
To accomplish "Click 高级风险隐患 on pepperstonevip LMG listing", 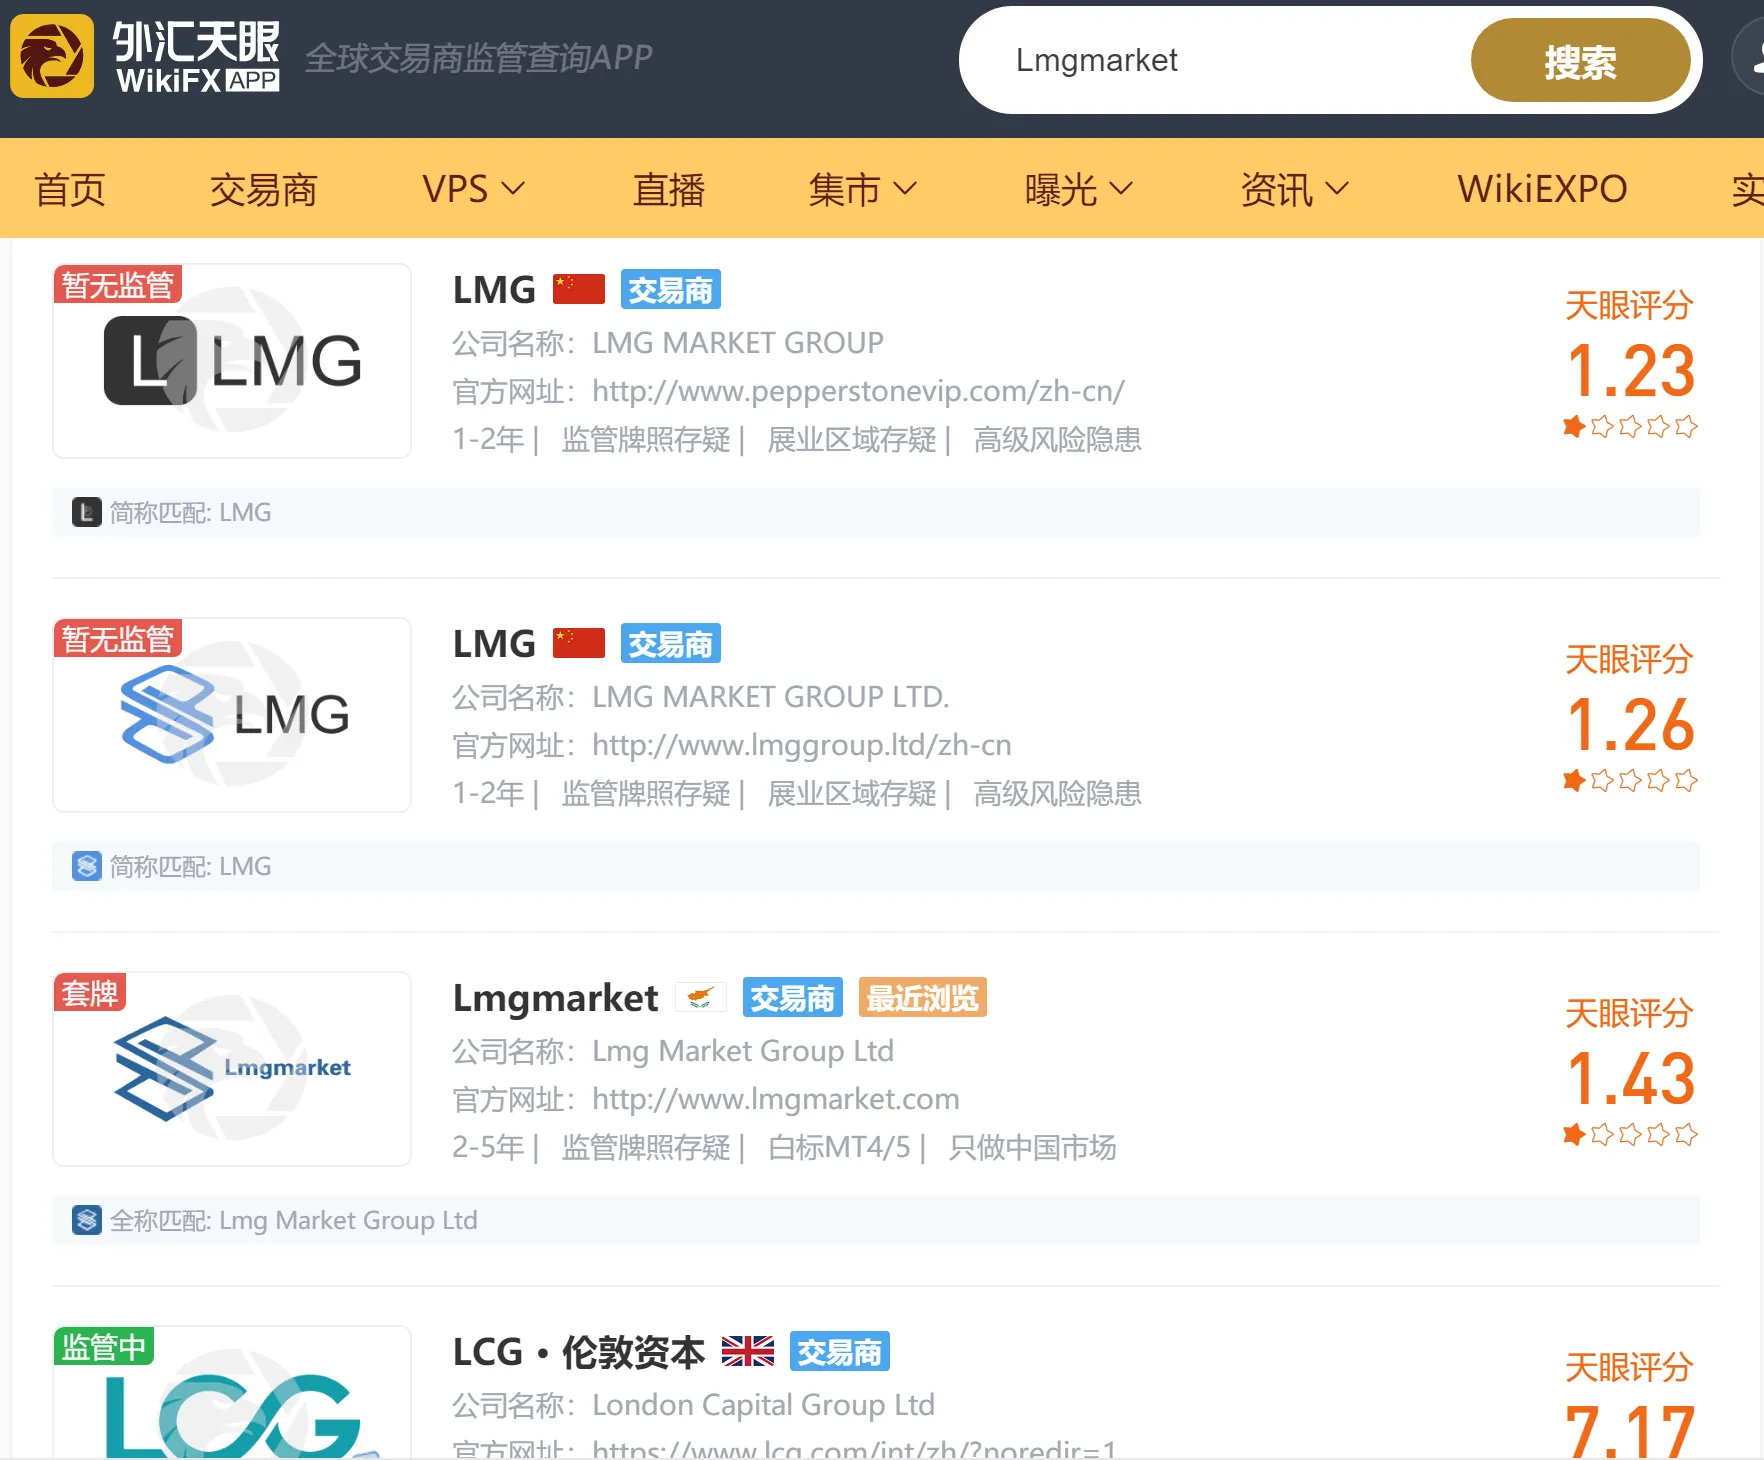I will pyautogui.click(x=1058, y=439).
